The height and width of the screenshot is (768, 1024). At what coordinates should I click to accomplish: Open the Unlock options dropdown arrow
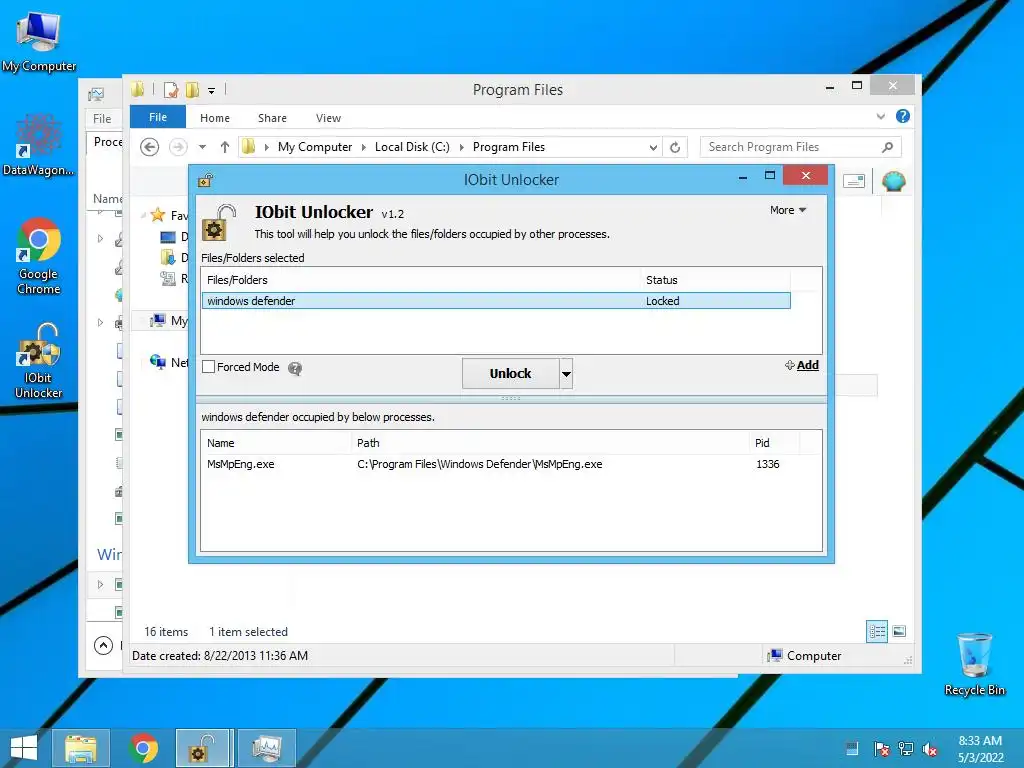(x=566, y=374)
